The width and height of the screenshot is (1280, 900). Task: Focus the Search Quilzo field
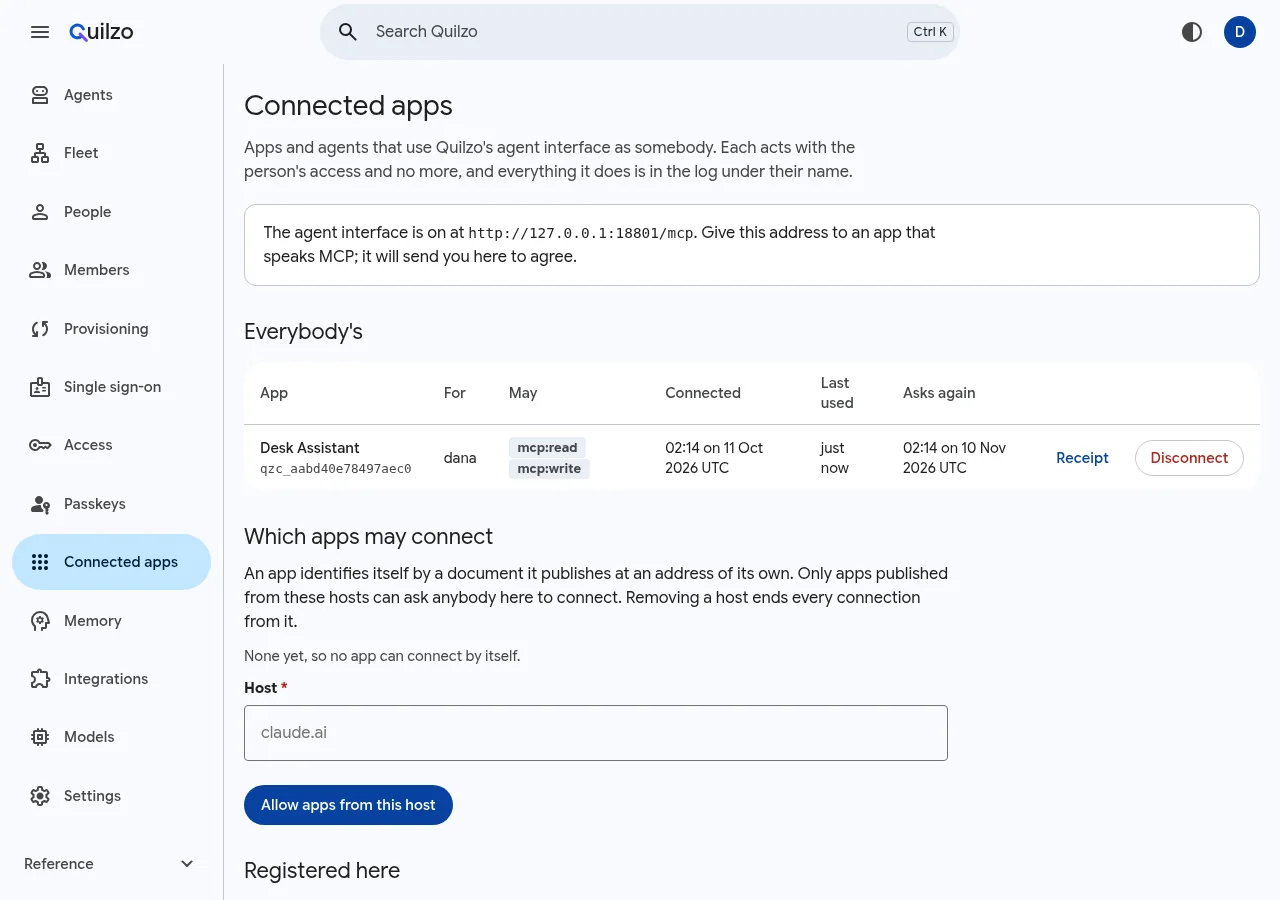(640, 32)
